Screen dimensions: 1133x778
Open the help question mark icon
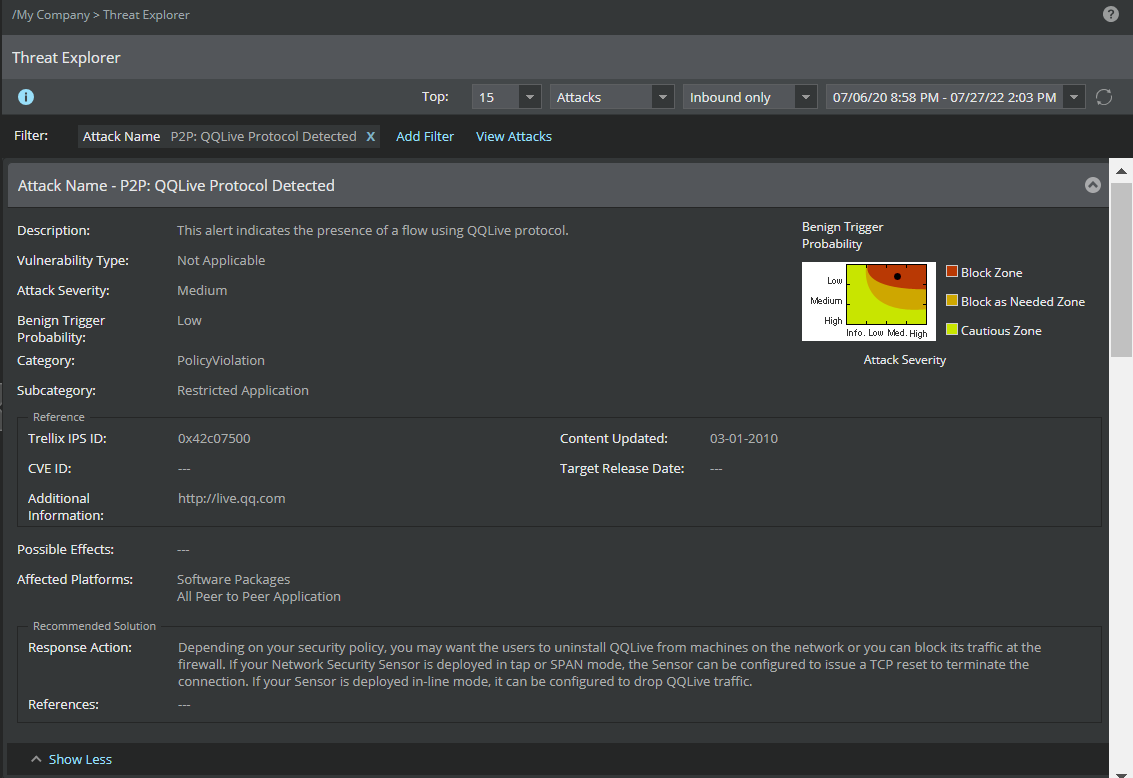(1111, 14)
